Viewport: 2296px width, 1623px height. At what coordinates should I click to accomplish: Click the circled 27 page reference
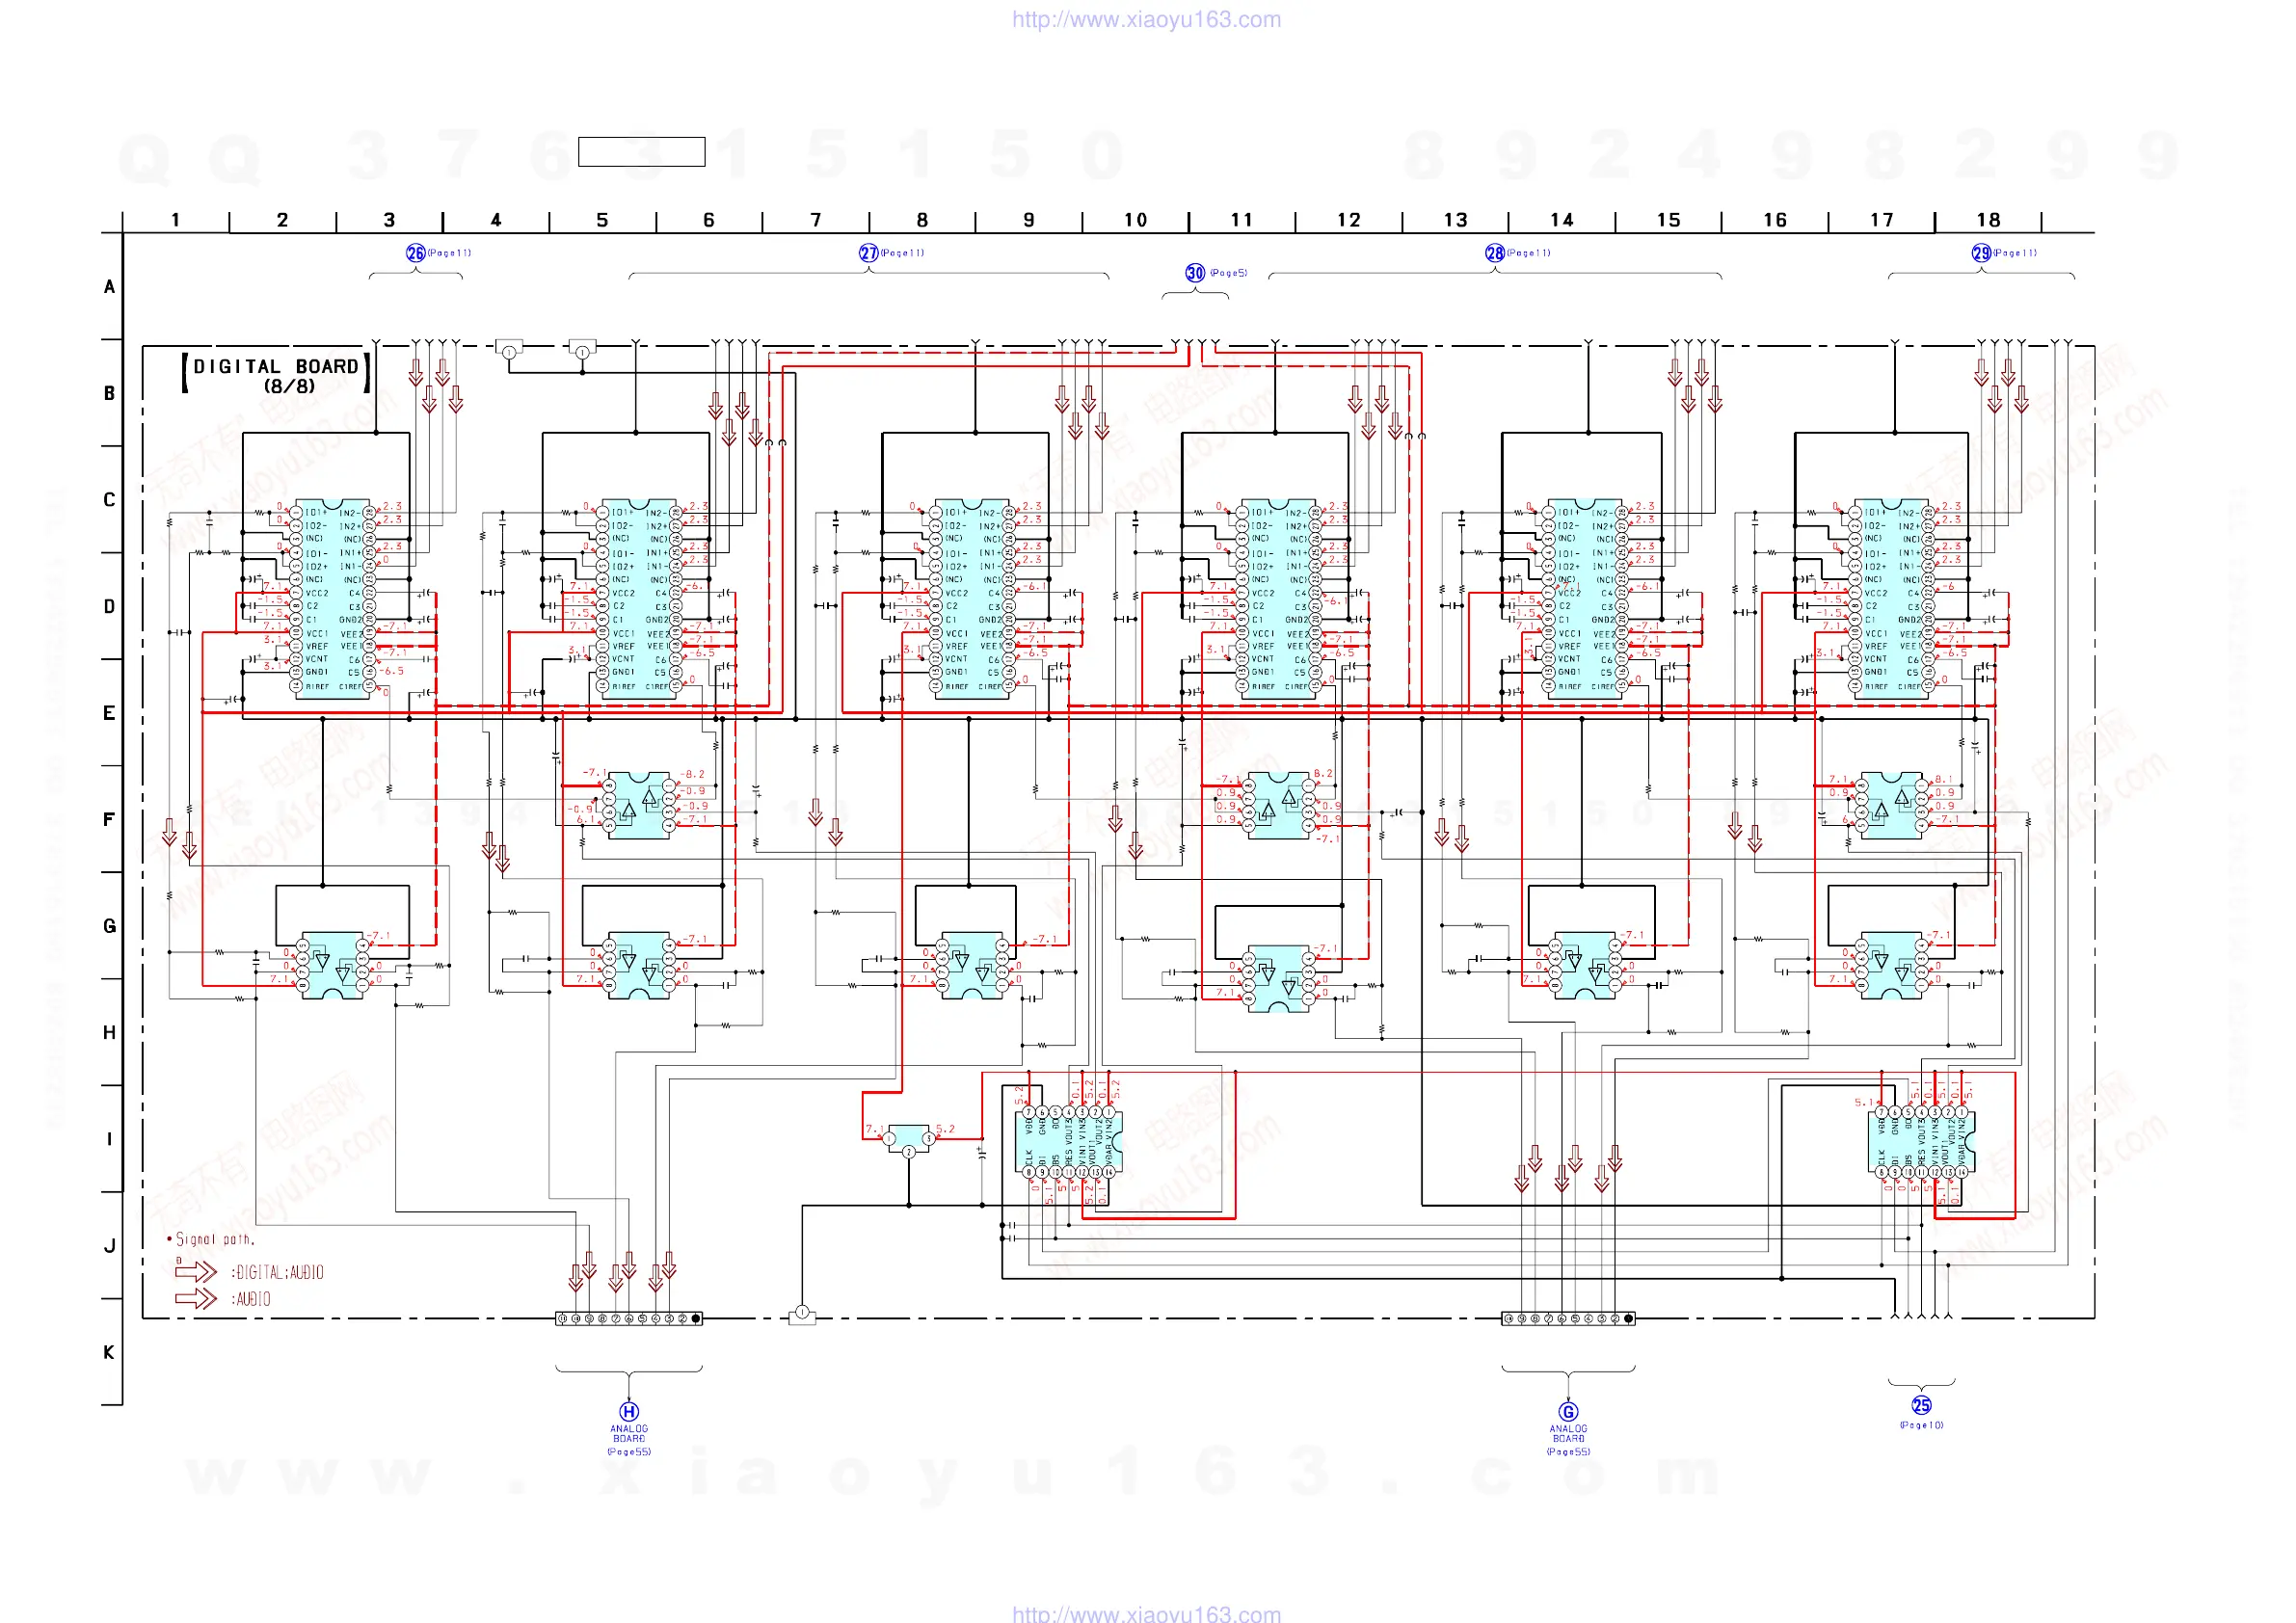click(868, 253)
